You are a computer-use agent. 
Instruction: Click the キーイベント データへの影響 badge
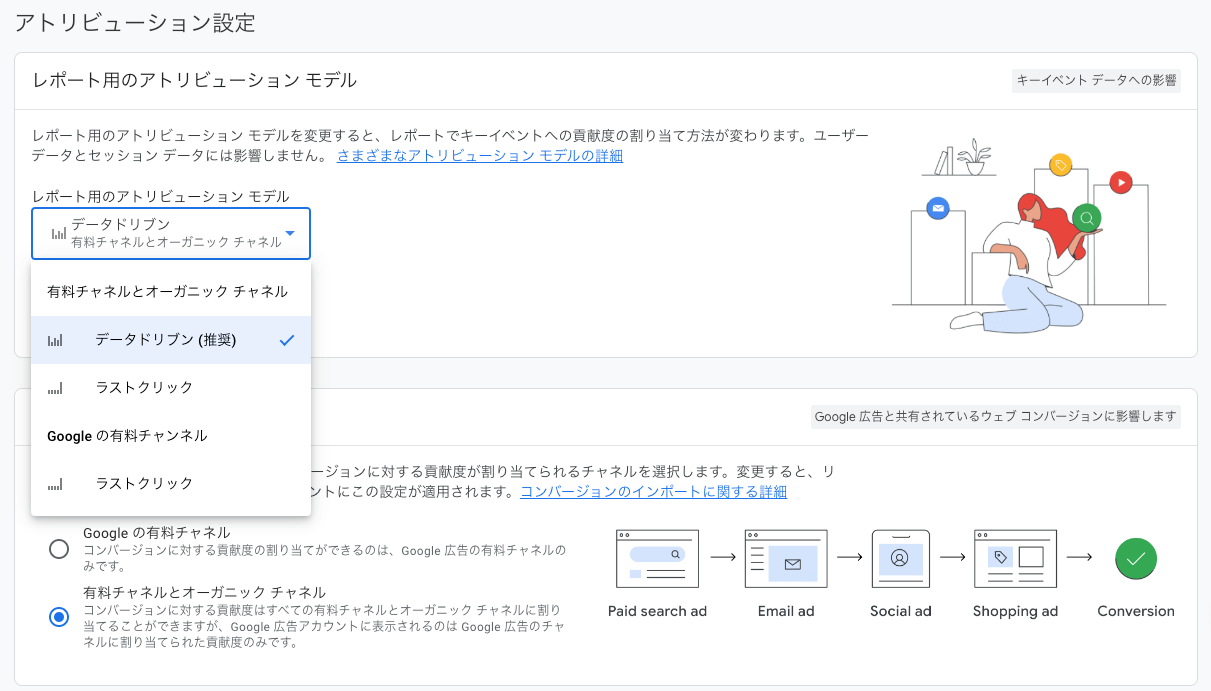pyautogui.click(x=1096, y=80)
